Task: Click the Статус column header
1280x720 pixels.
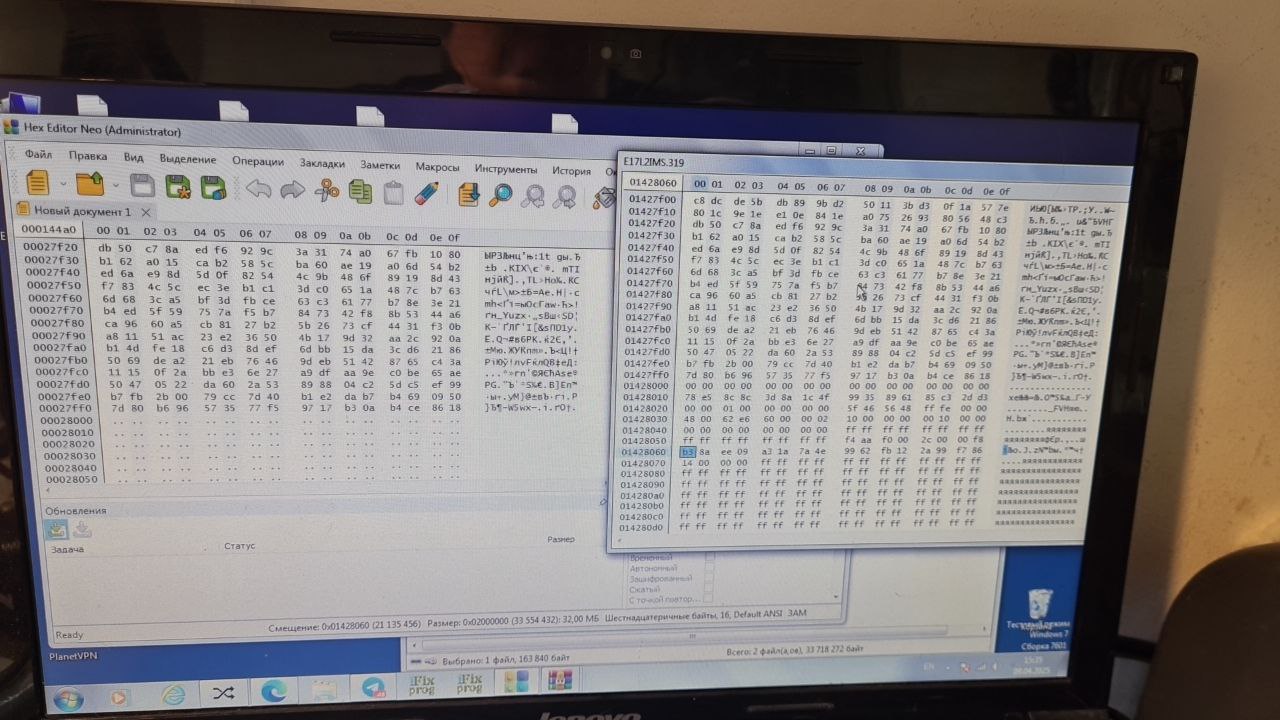Action: 240,546
